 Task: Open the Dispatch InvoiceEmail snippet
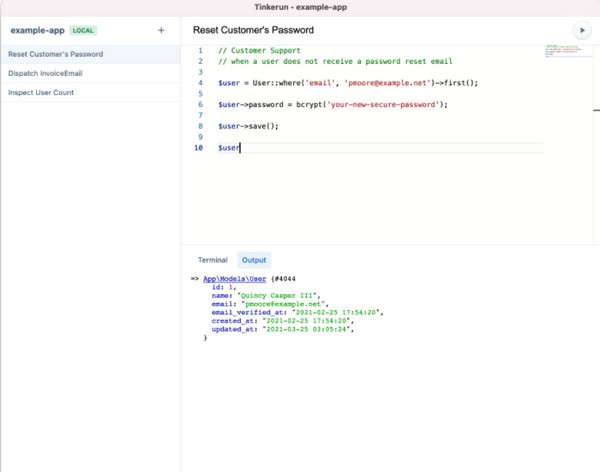tap(45, 73)
